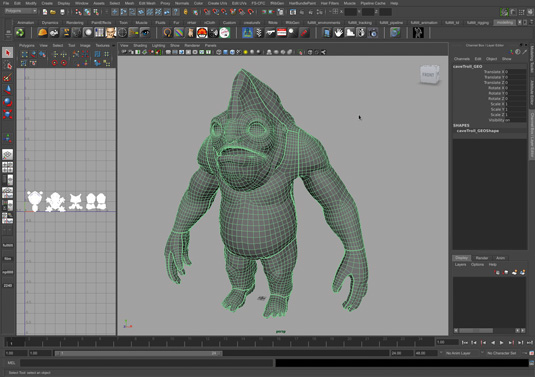Click the play backwards button
The width and height of the screenshot is (535, 377).
pyautogui.click(x=493, y=343)
